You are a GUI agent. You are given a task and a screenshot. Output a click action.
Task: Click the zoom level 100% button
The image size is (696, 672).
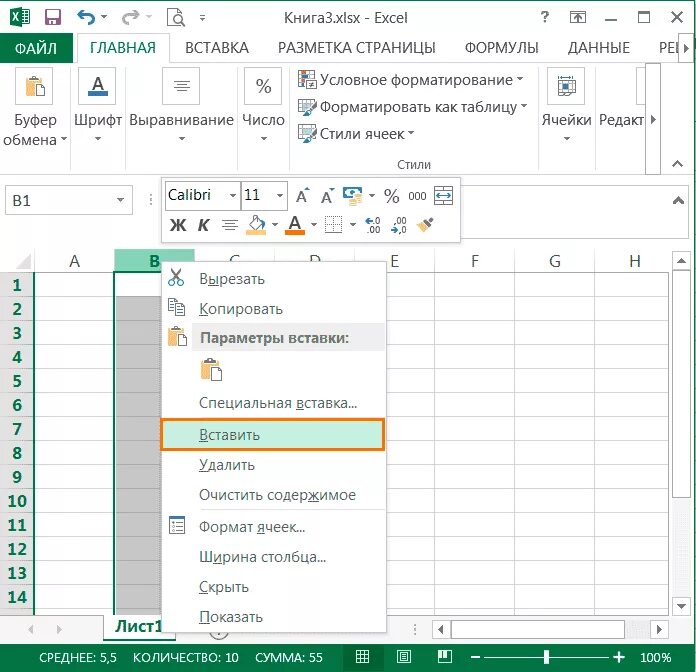point(655,657)
